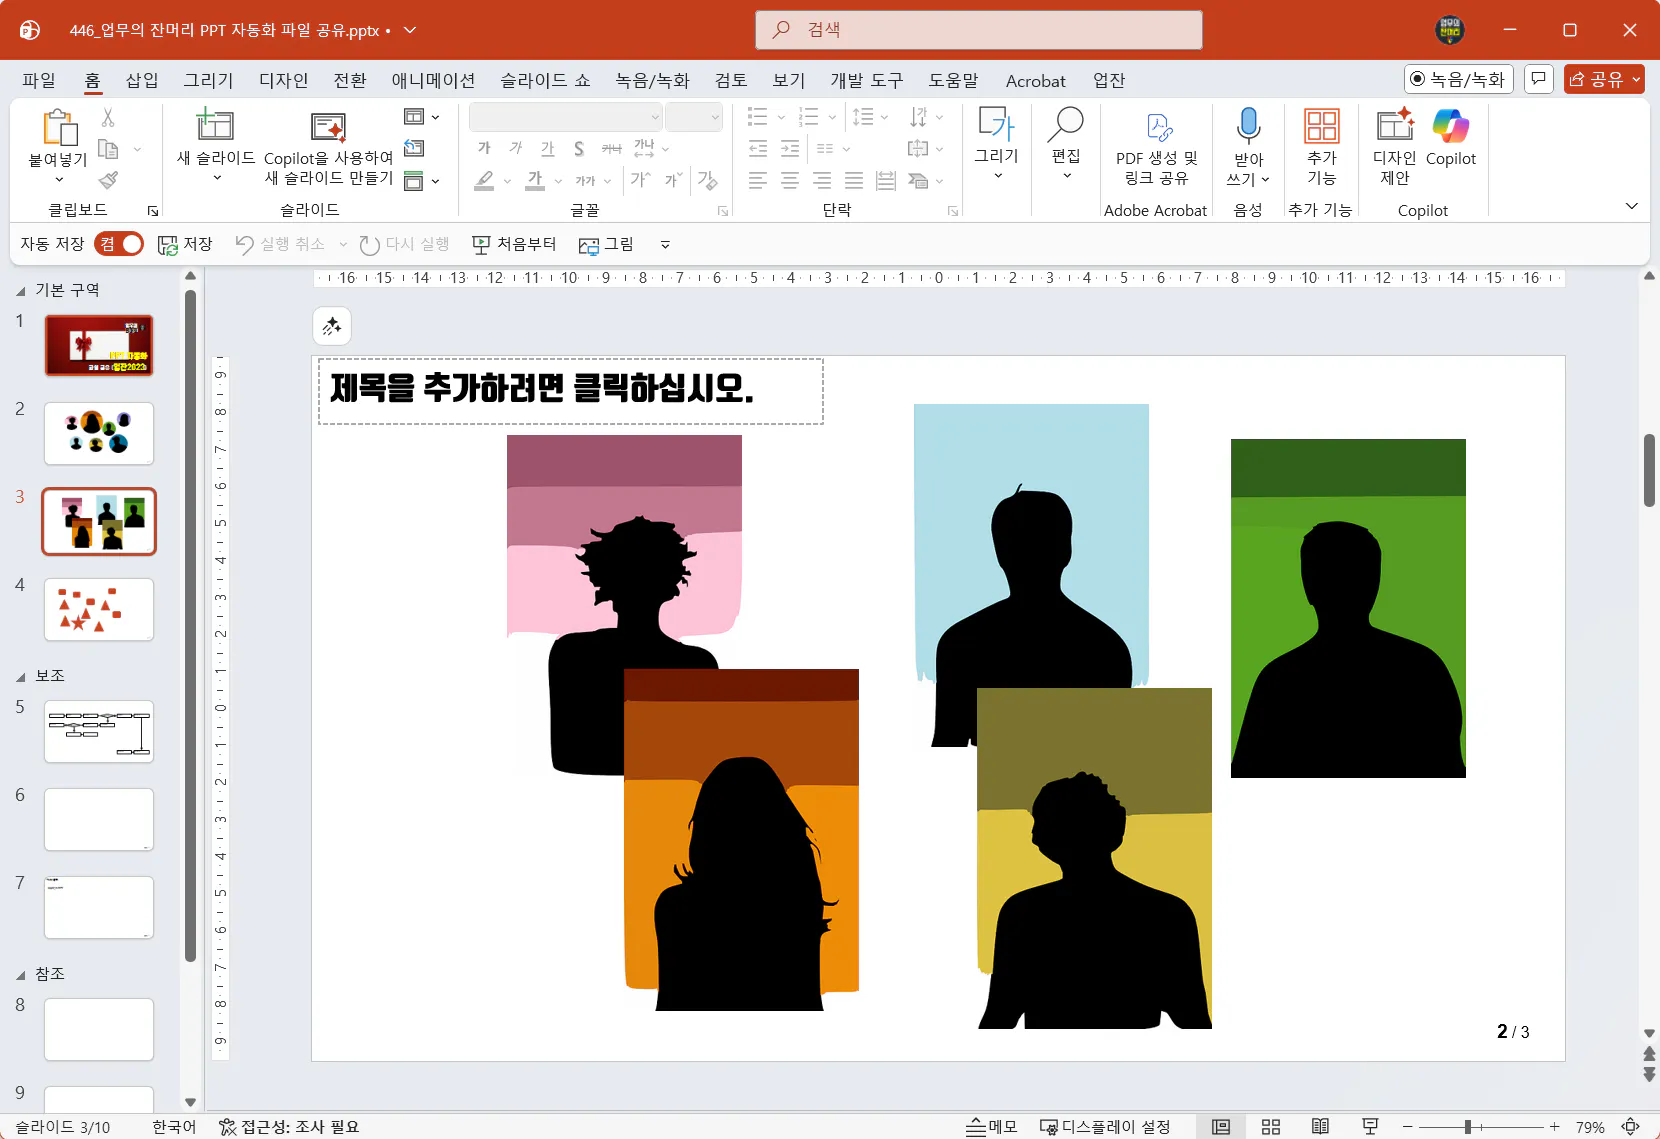Click the New Slide icon
This screenshot has width=1660, height=1139.
click(215, 126)
